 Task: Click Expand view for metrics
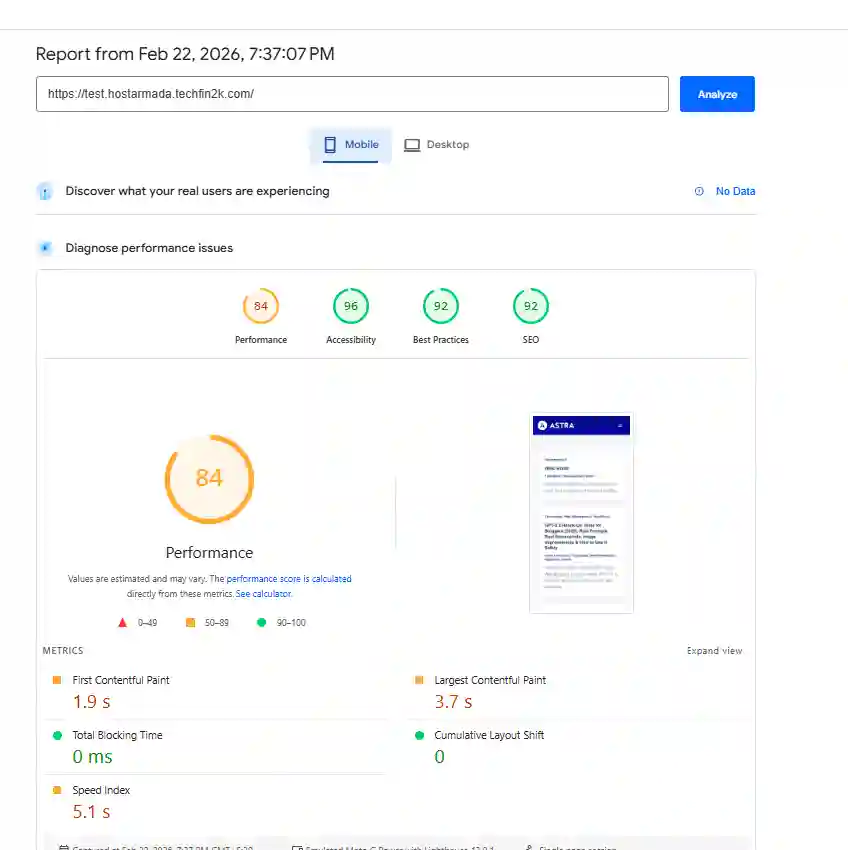click(x=714, y=651)
